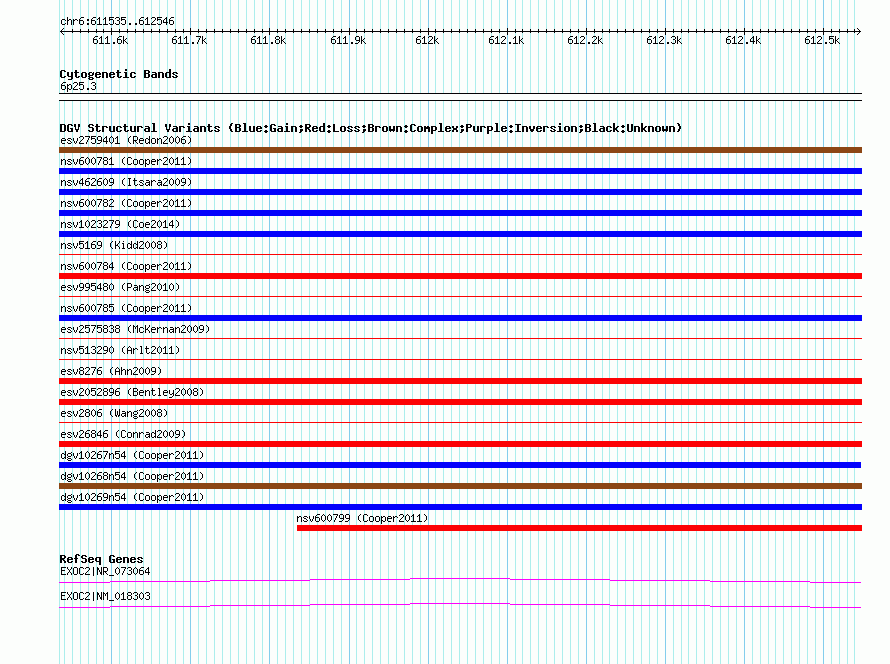Viewport: 890px width, 664px height.
Task: Click the 611.8k ruler tick label
Action: (268, 40)
